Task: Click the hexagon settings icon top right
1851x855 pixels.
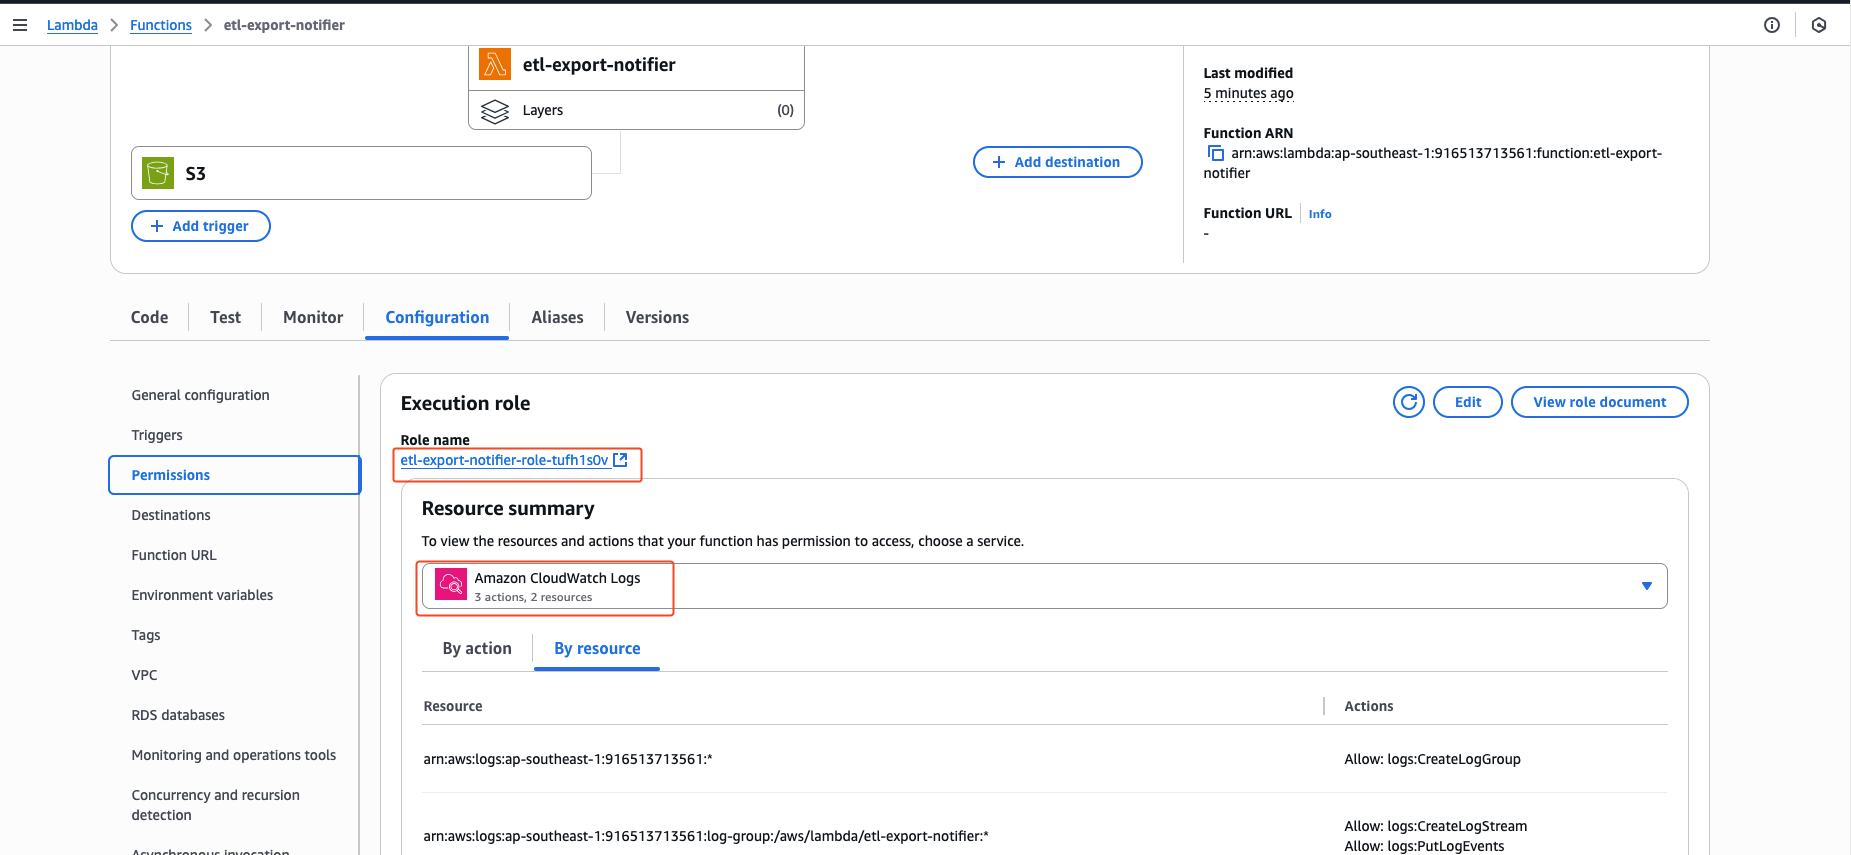Action: (1819, 25)
